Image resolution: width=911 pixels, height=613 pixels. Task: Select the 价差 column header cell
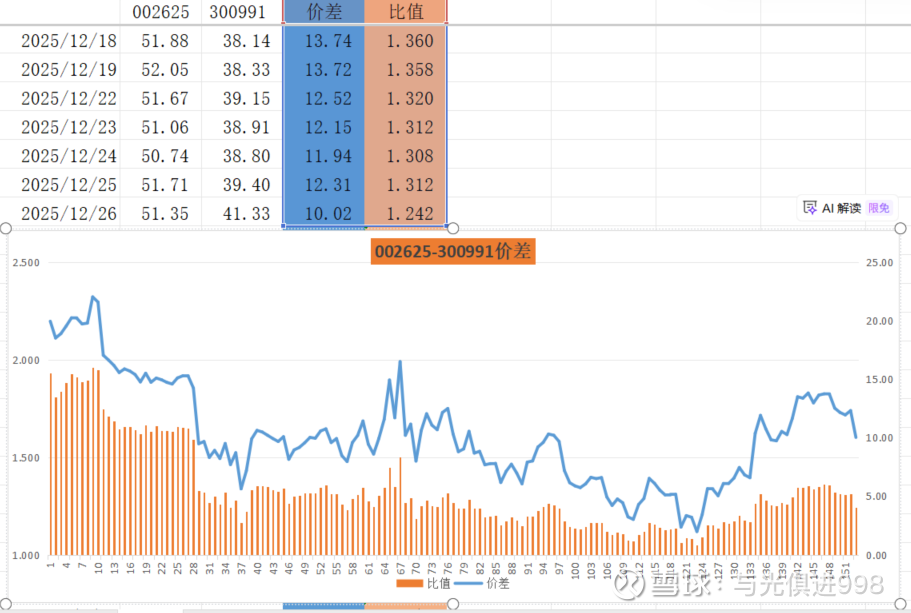pos(324,12)
